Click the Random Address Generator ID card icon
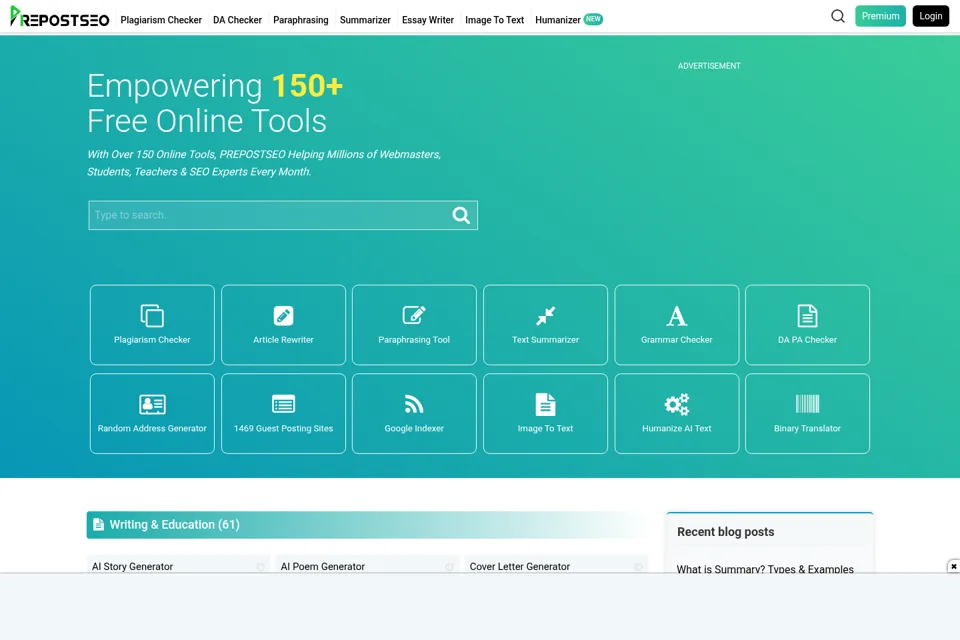Screen dimensions: 960x640 [152, 404]
